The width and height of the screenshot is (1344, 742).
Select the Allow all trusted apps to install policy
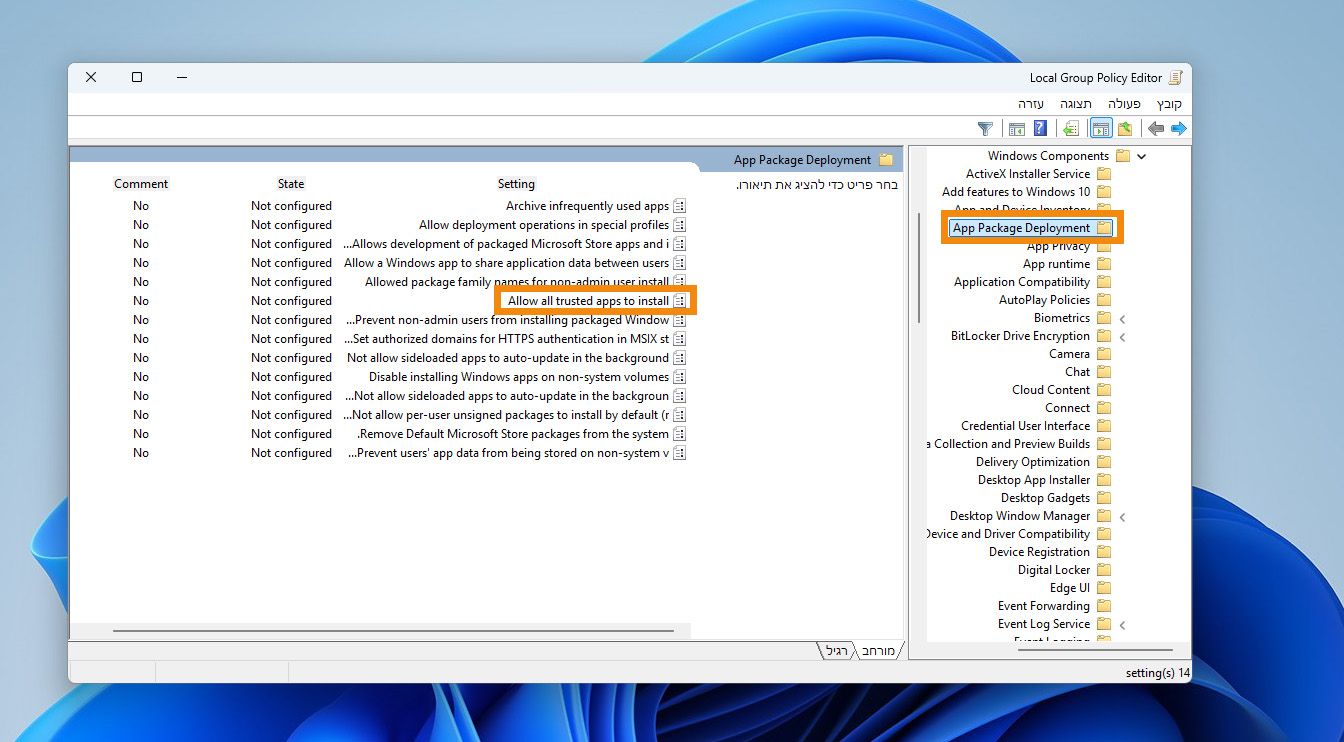(588, 301)
